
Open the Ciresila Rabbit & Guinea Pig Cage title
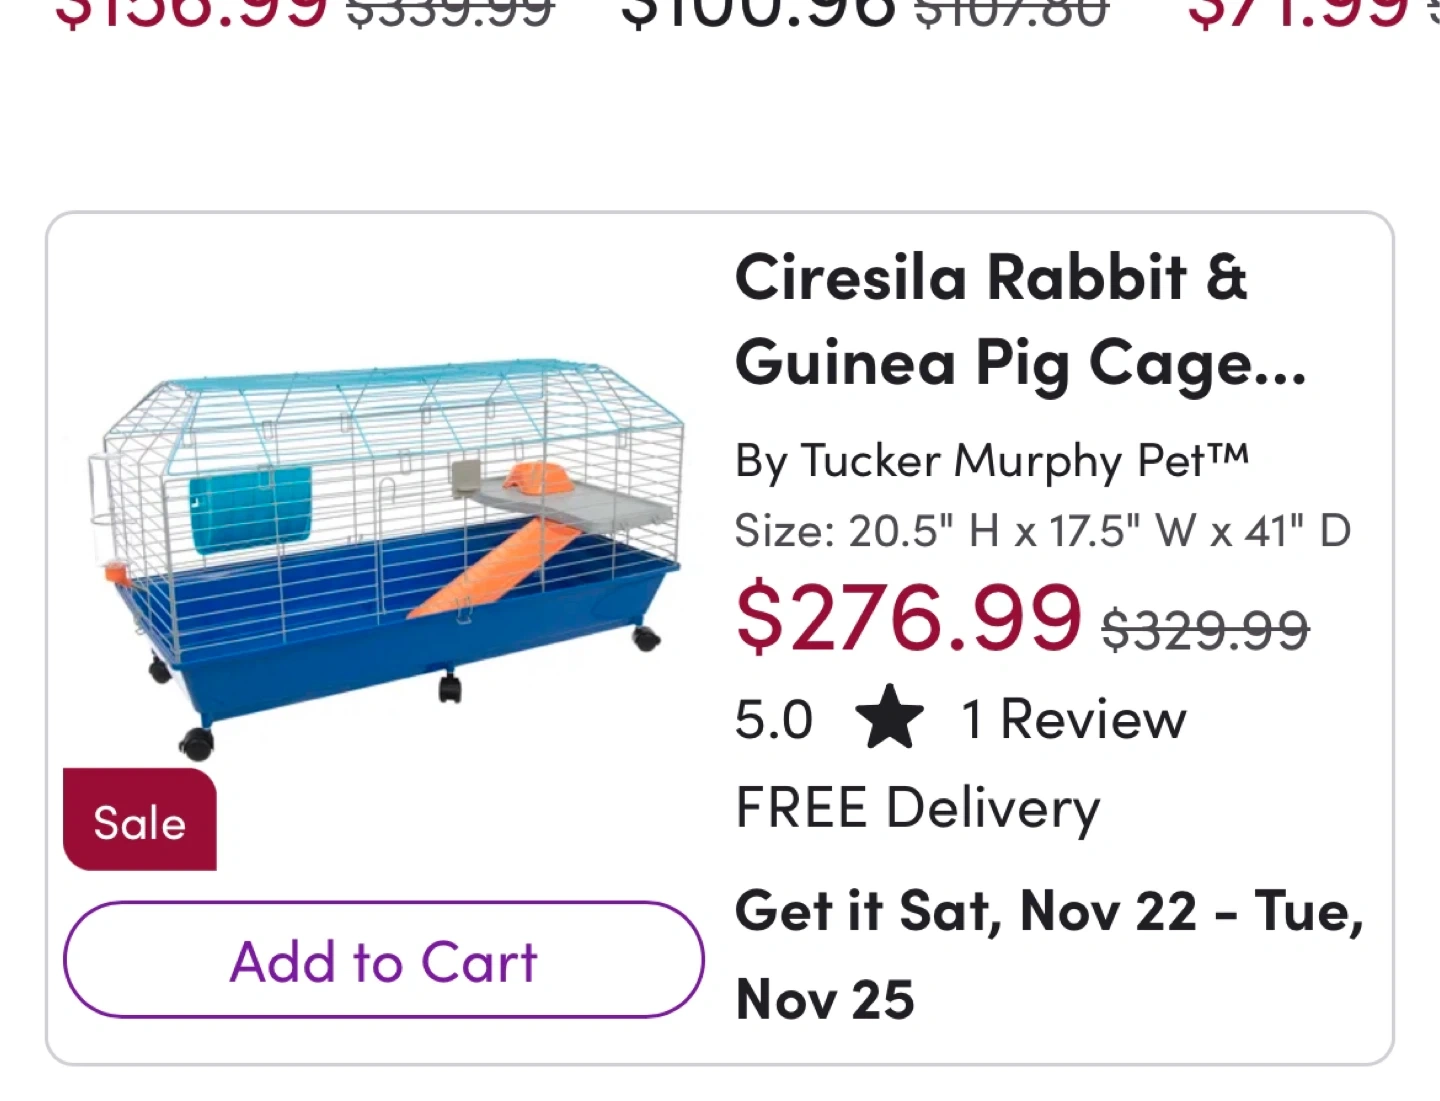tap(1020, 320)
